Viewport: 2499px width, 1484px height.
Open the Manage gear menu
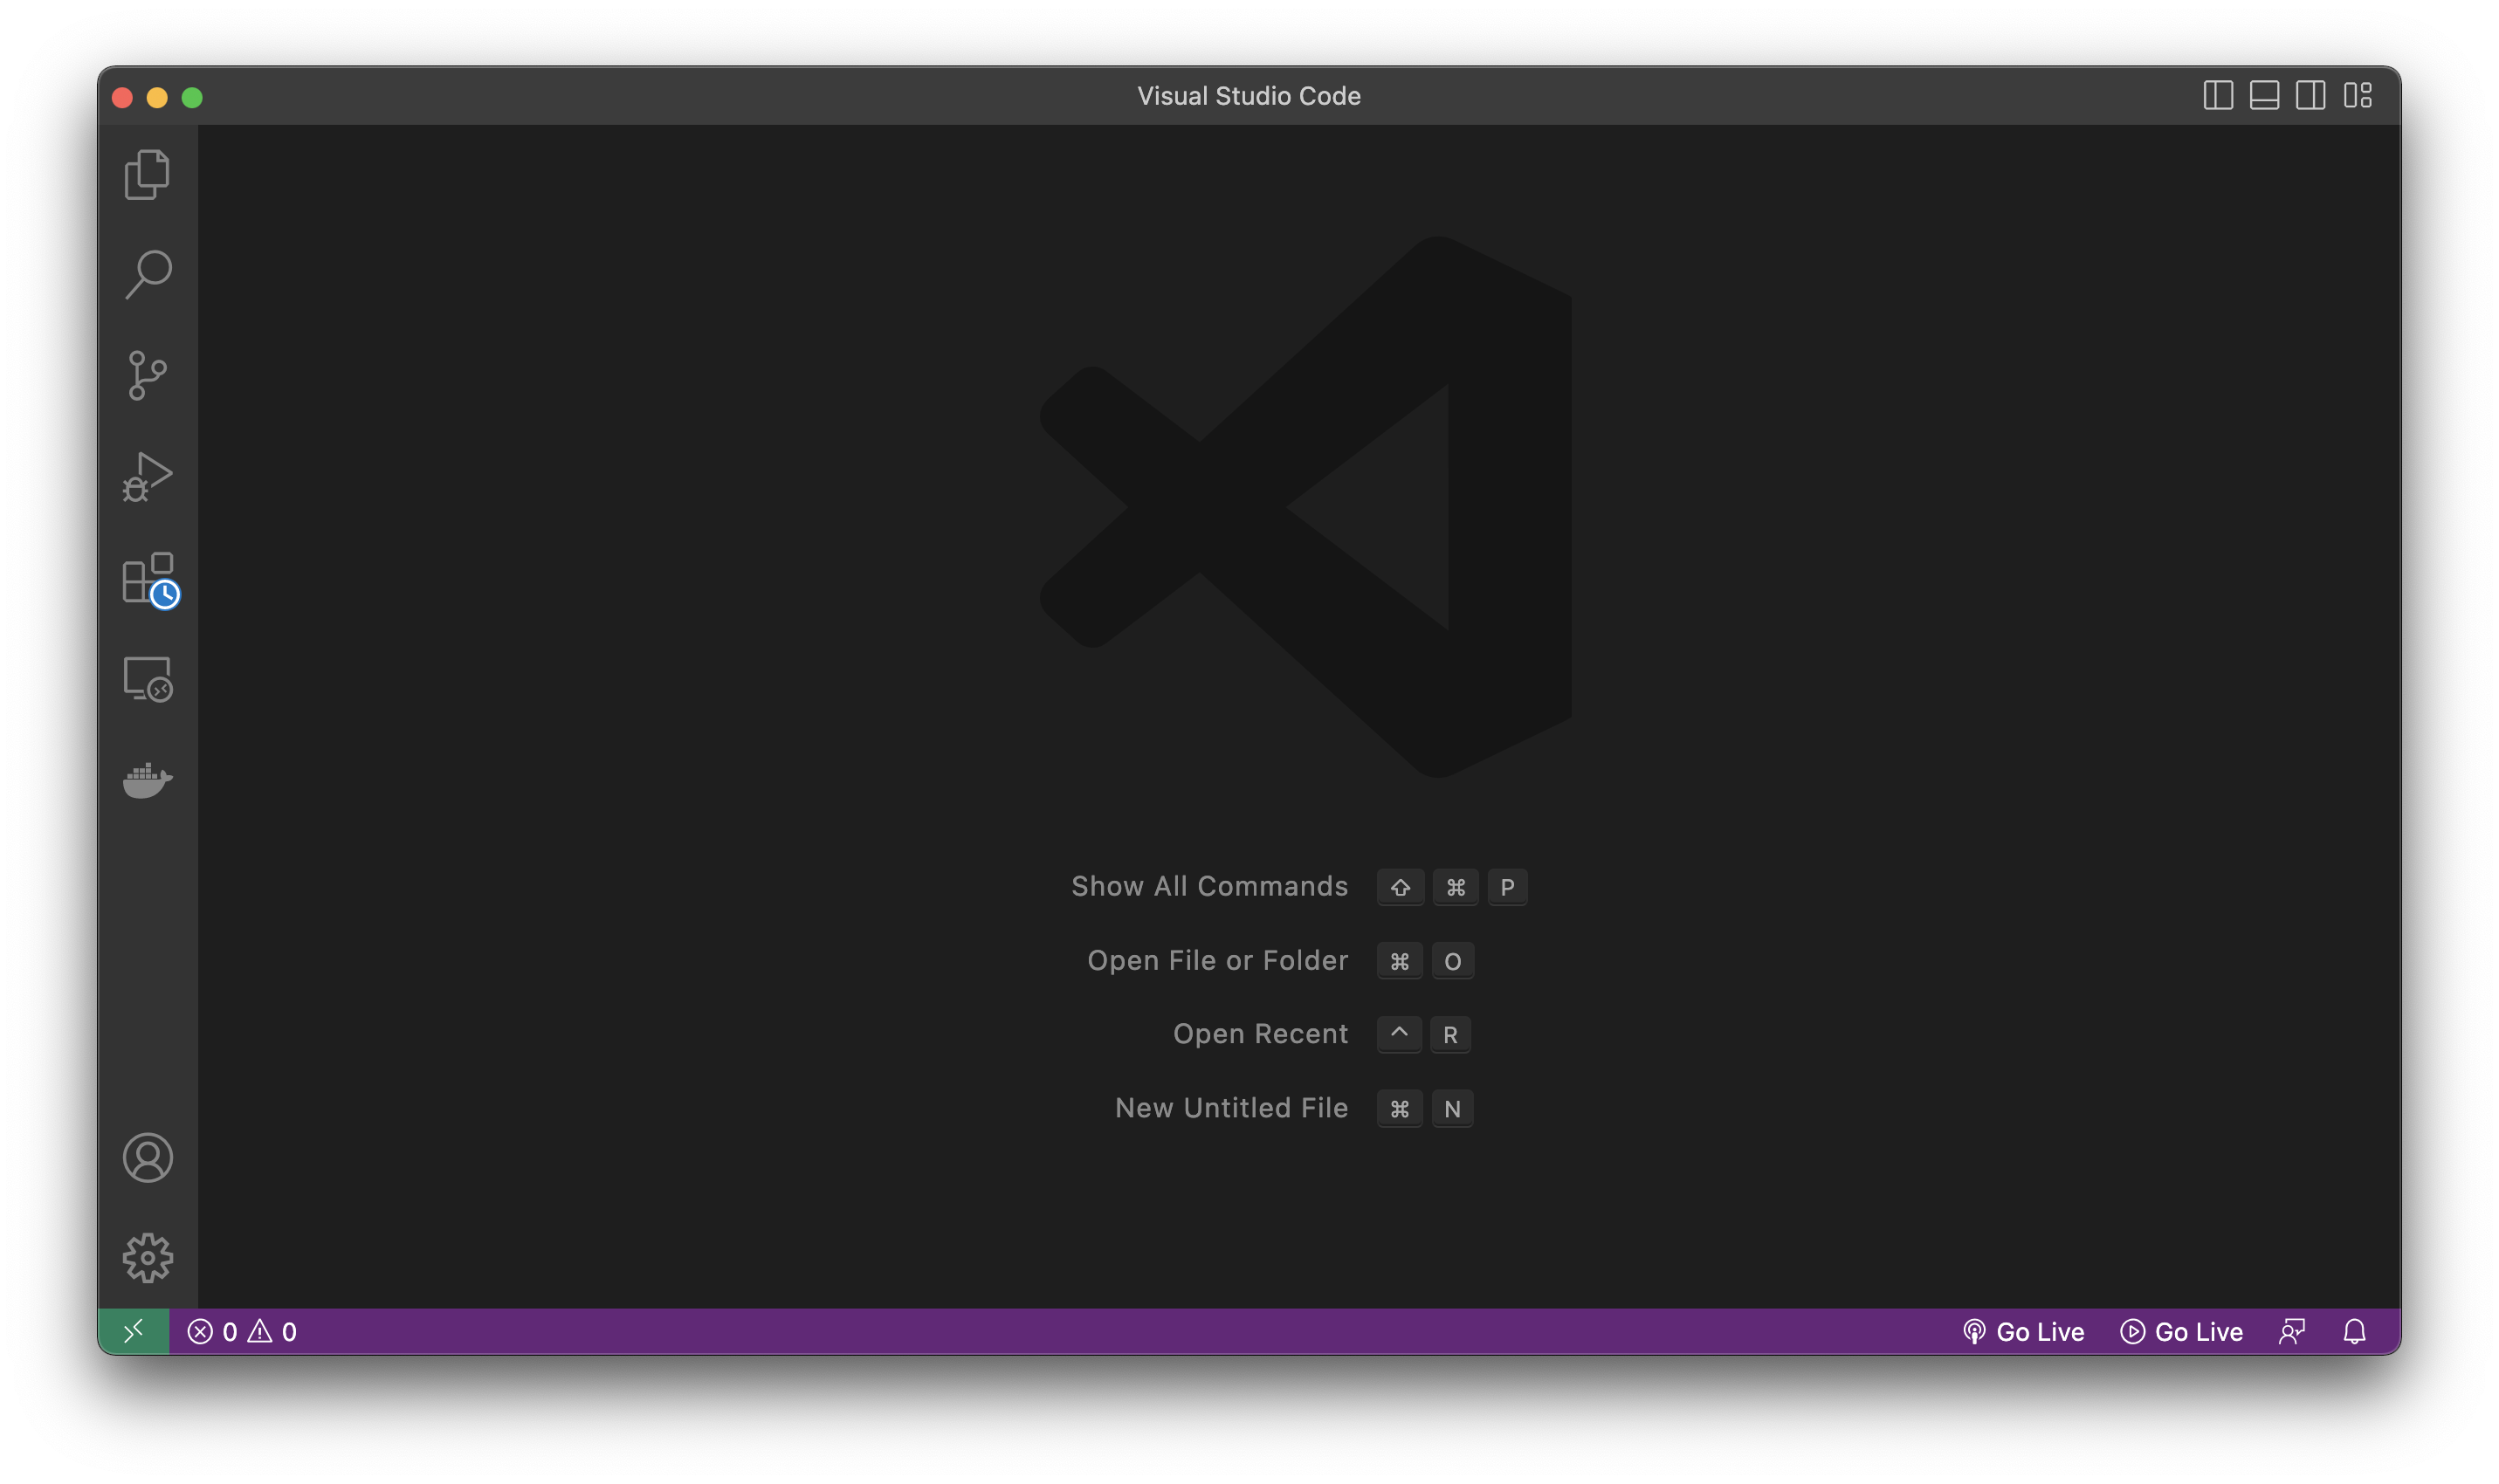pyautogui.click(x=147, y=1258)
